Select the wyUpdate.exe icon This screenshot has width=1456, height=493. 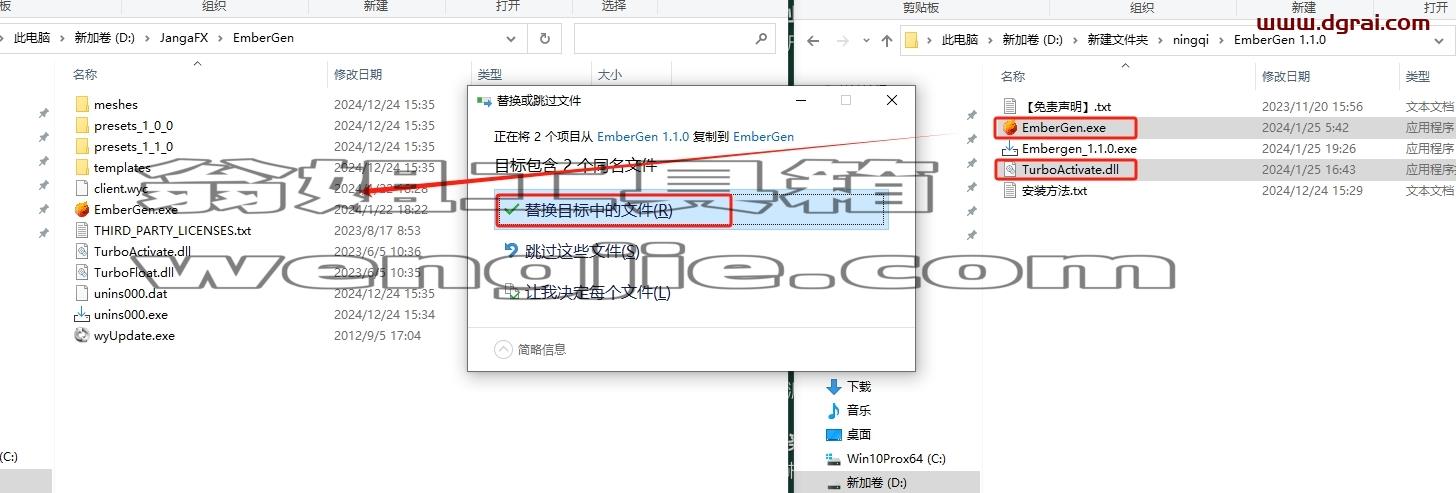pyautogui.click(x=82, y=335)
